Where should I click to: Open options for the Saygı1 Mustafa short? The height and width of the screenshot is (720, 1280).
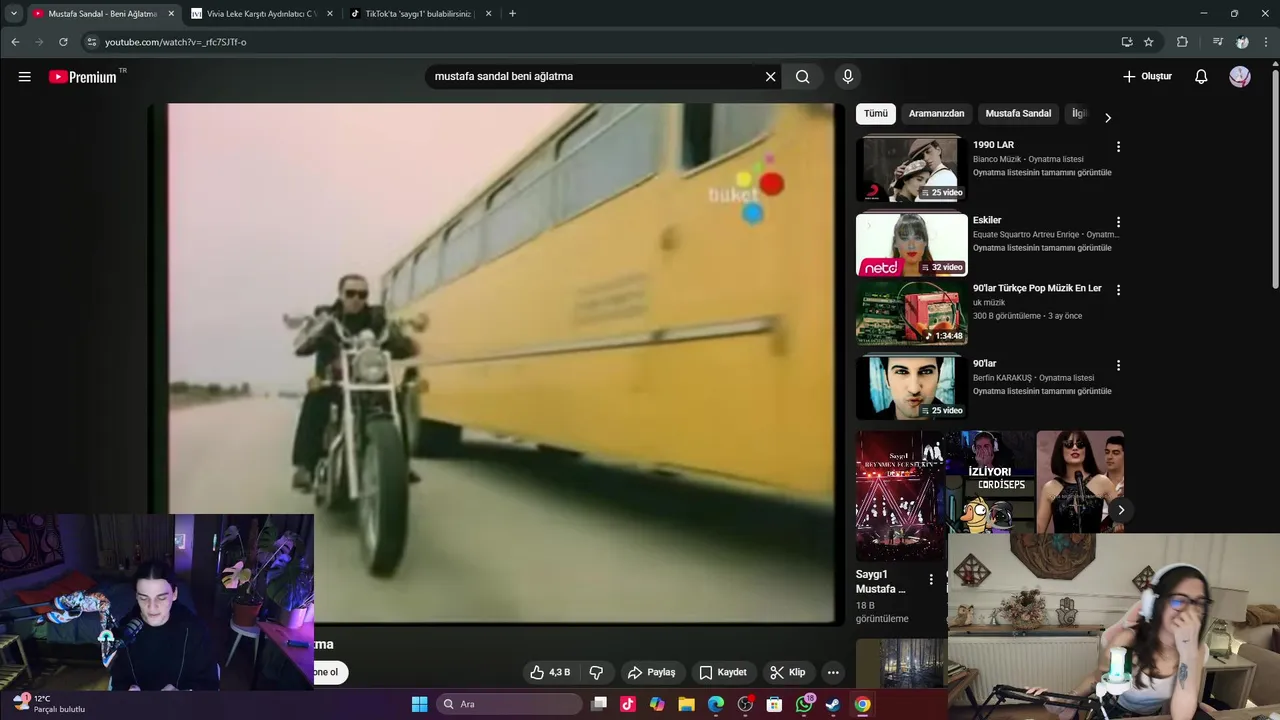pos(931,580)
